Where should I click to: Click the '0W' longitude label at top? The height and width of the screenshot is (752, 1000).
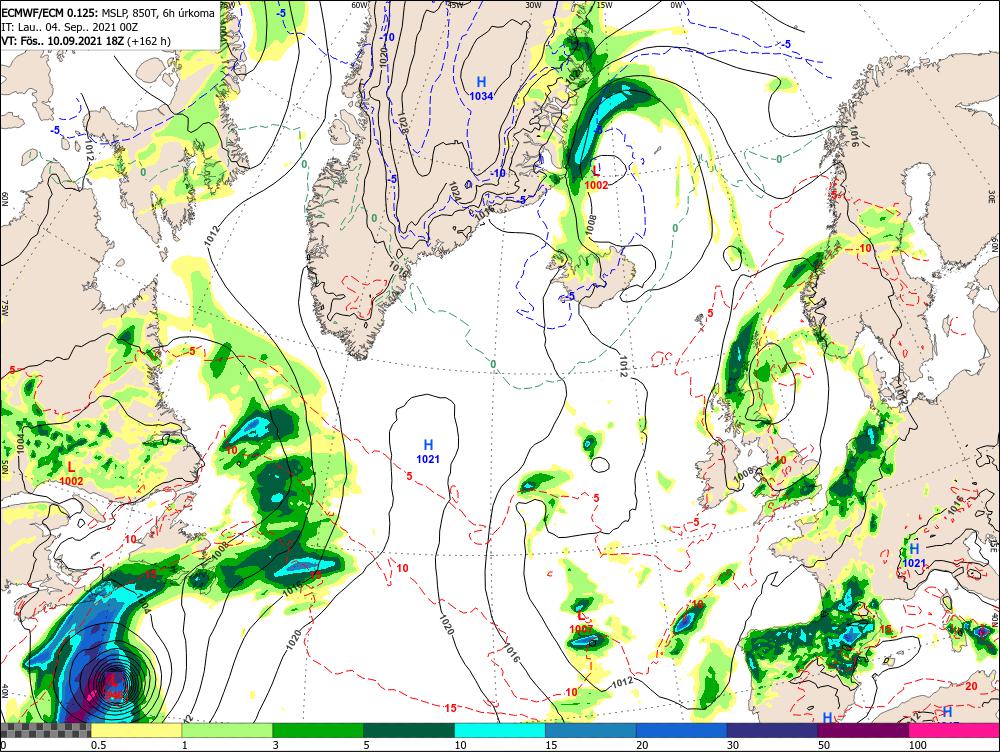point(676,4)
